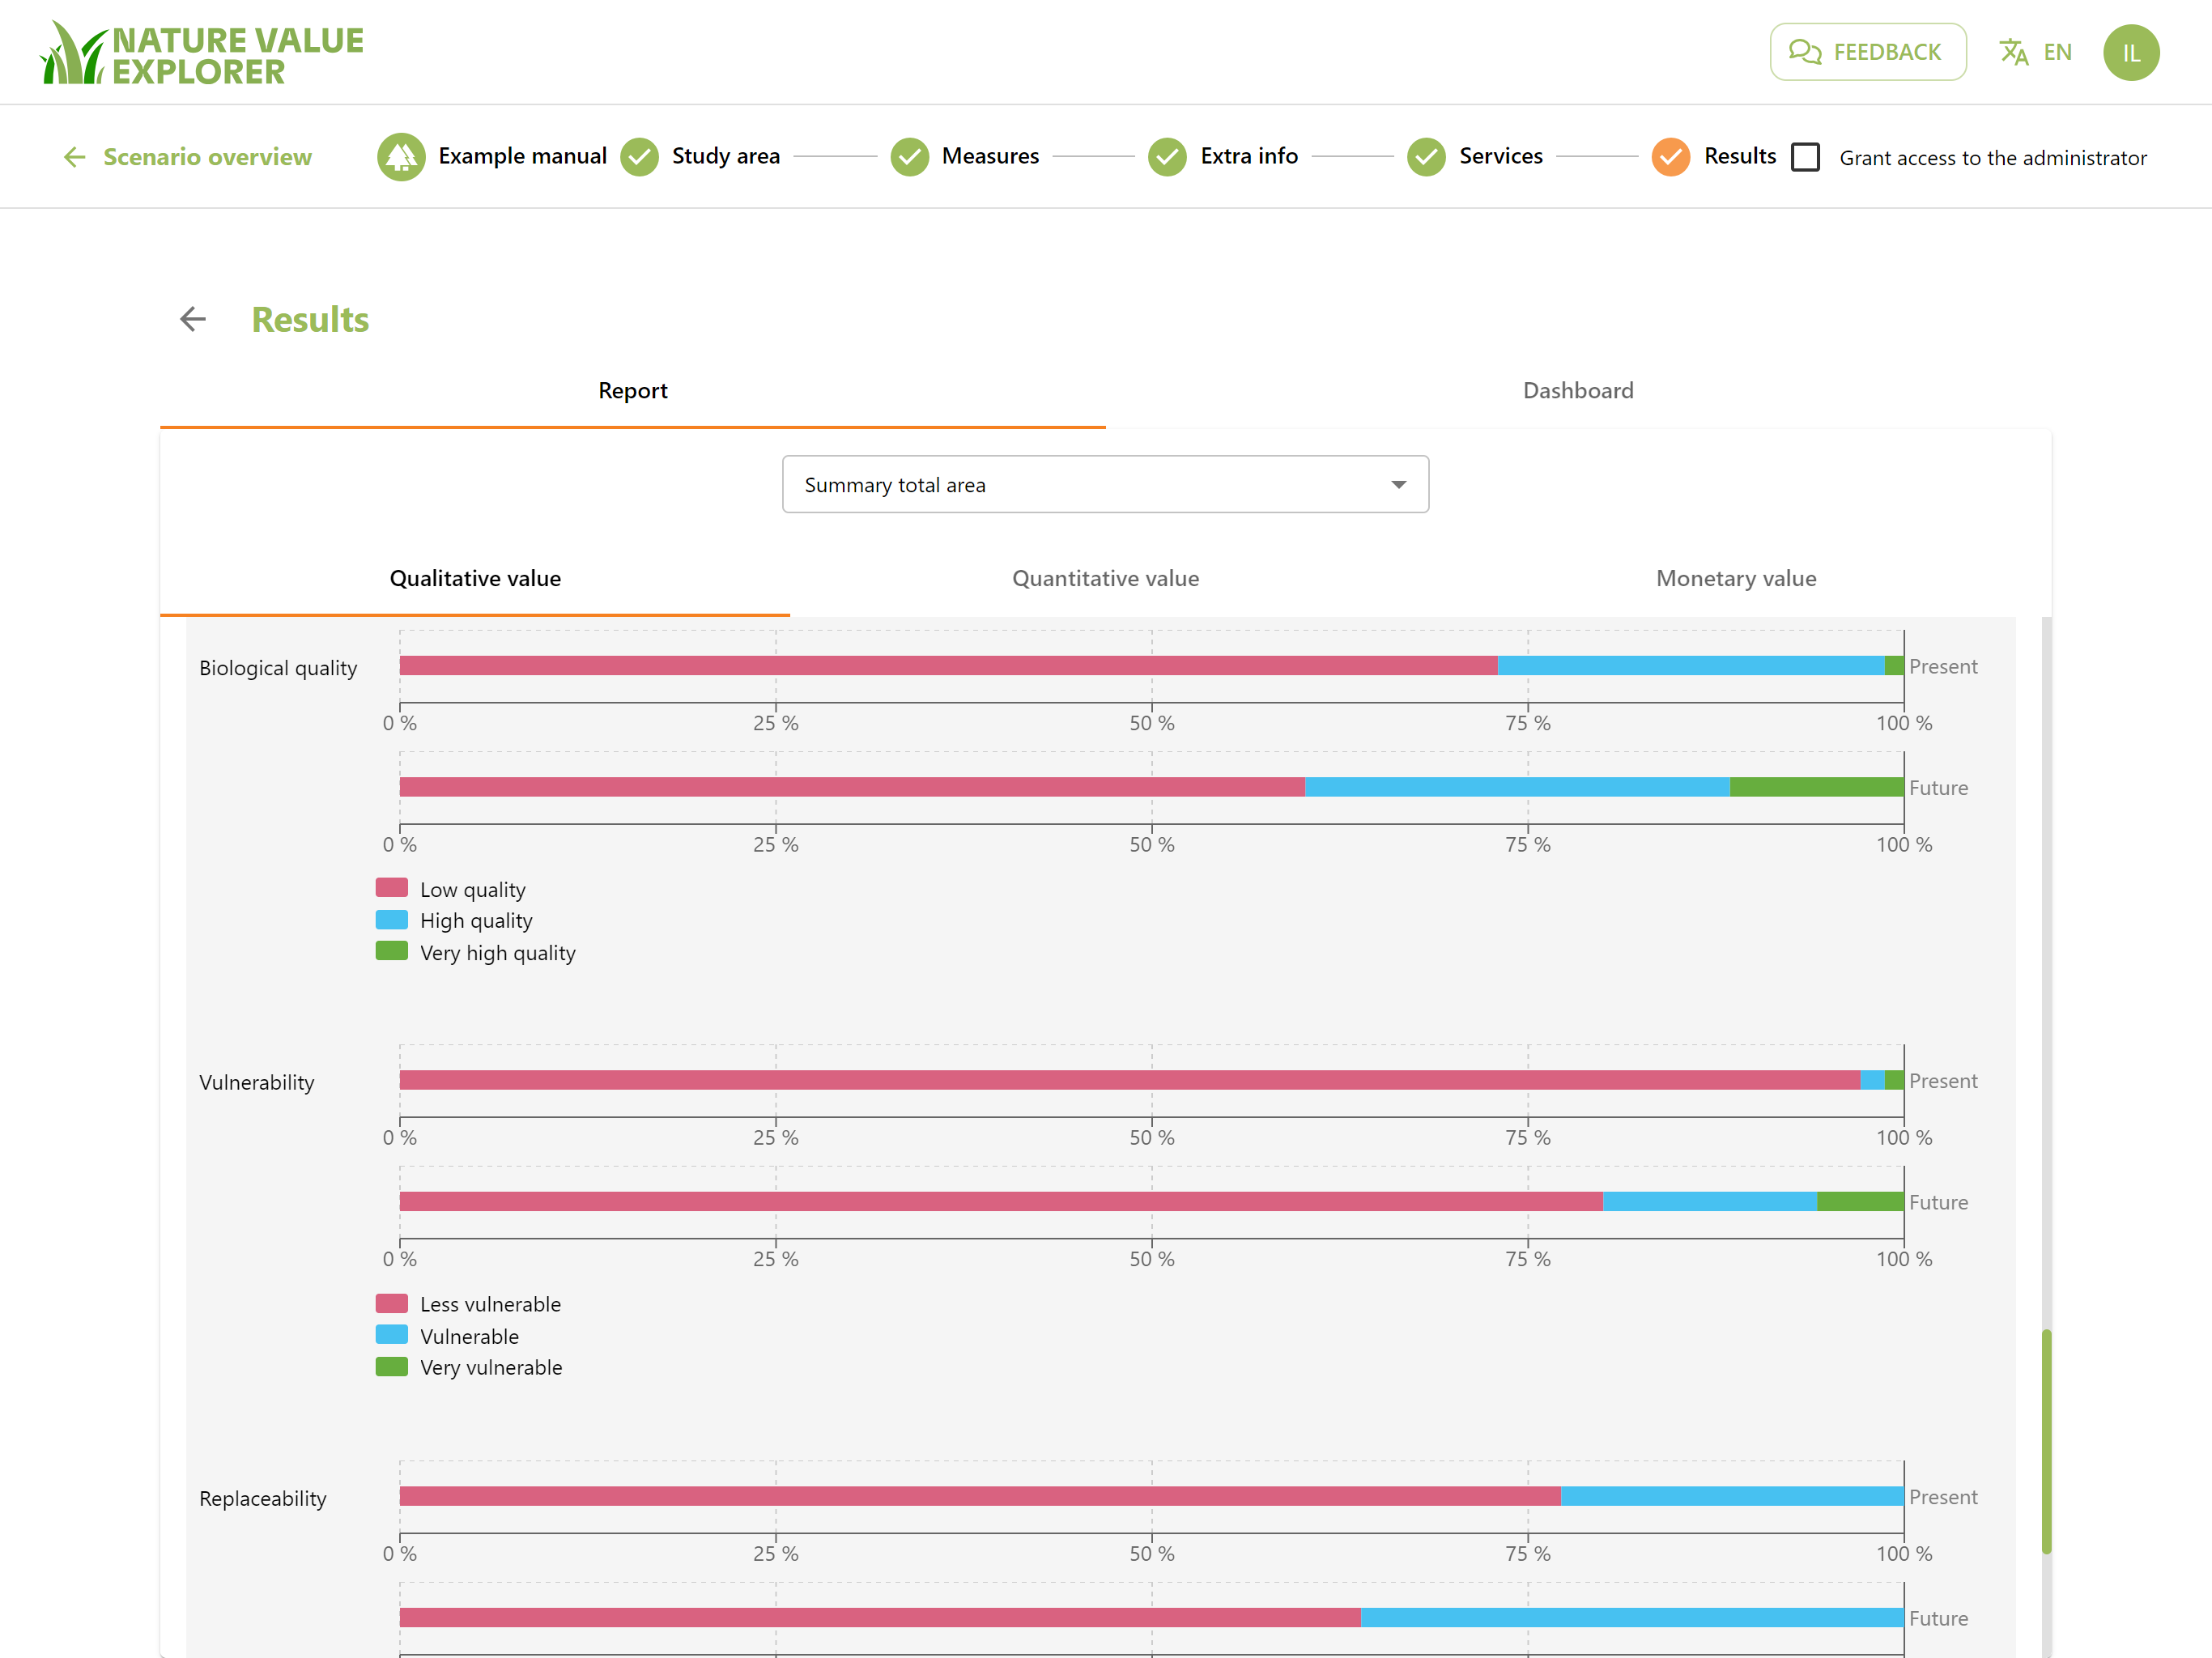Click the green vertical scrollbar thumb
This screenshot has width=2212, height=1658.
click(x=2046, y=1441)
